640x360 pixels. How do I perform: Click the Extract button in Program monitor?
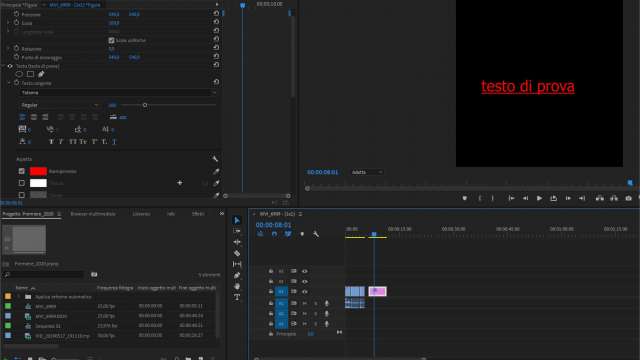pyautogui.click(x=614, y=198)
